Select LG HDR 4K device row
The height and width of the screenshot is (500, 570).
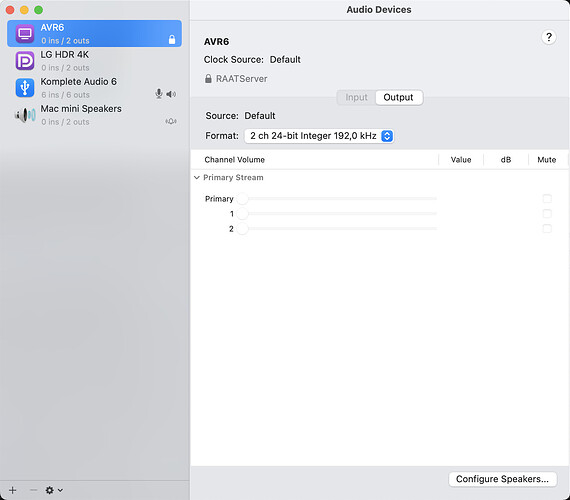point(95,61)
